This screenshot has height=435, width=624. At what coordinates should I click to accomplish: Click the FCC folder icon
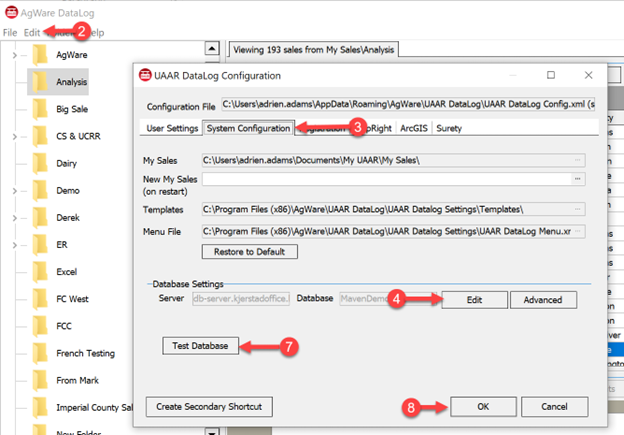[40, 326]
